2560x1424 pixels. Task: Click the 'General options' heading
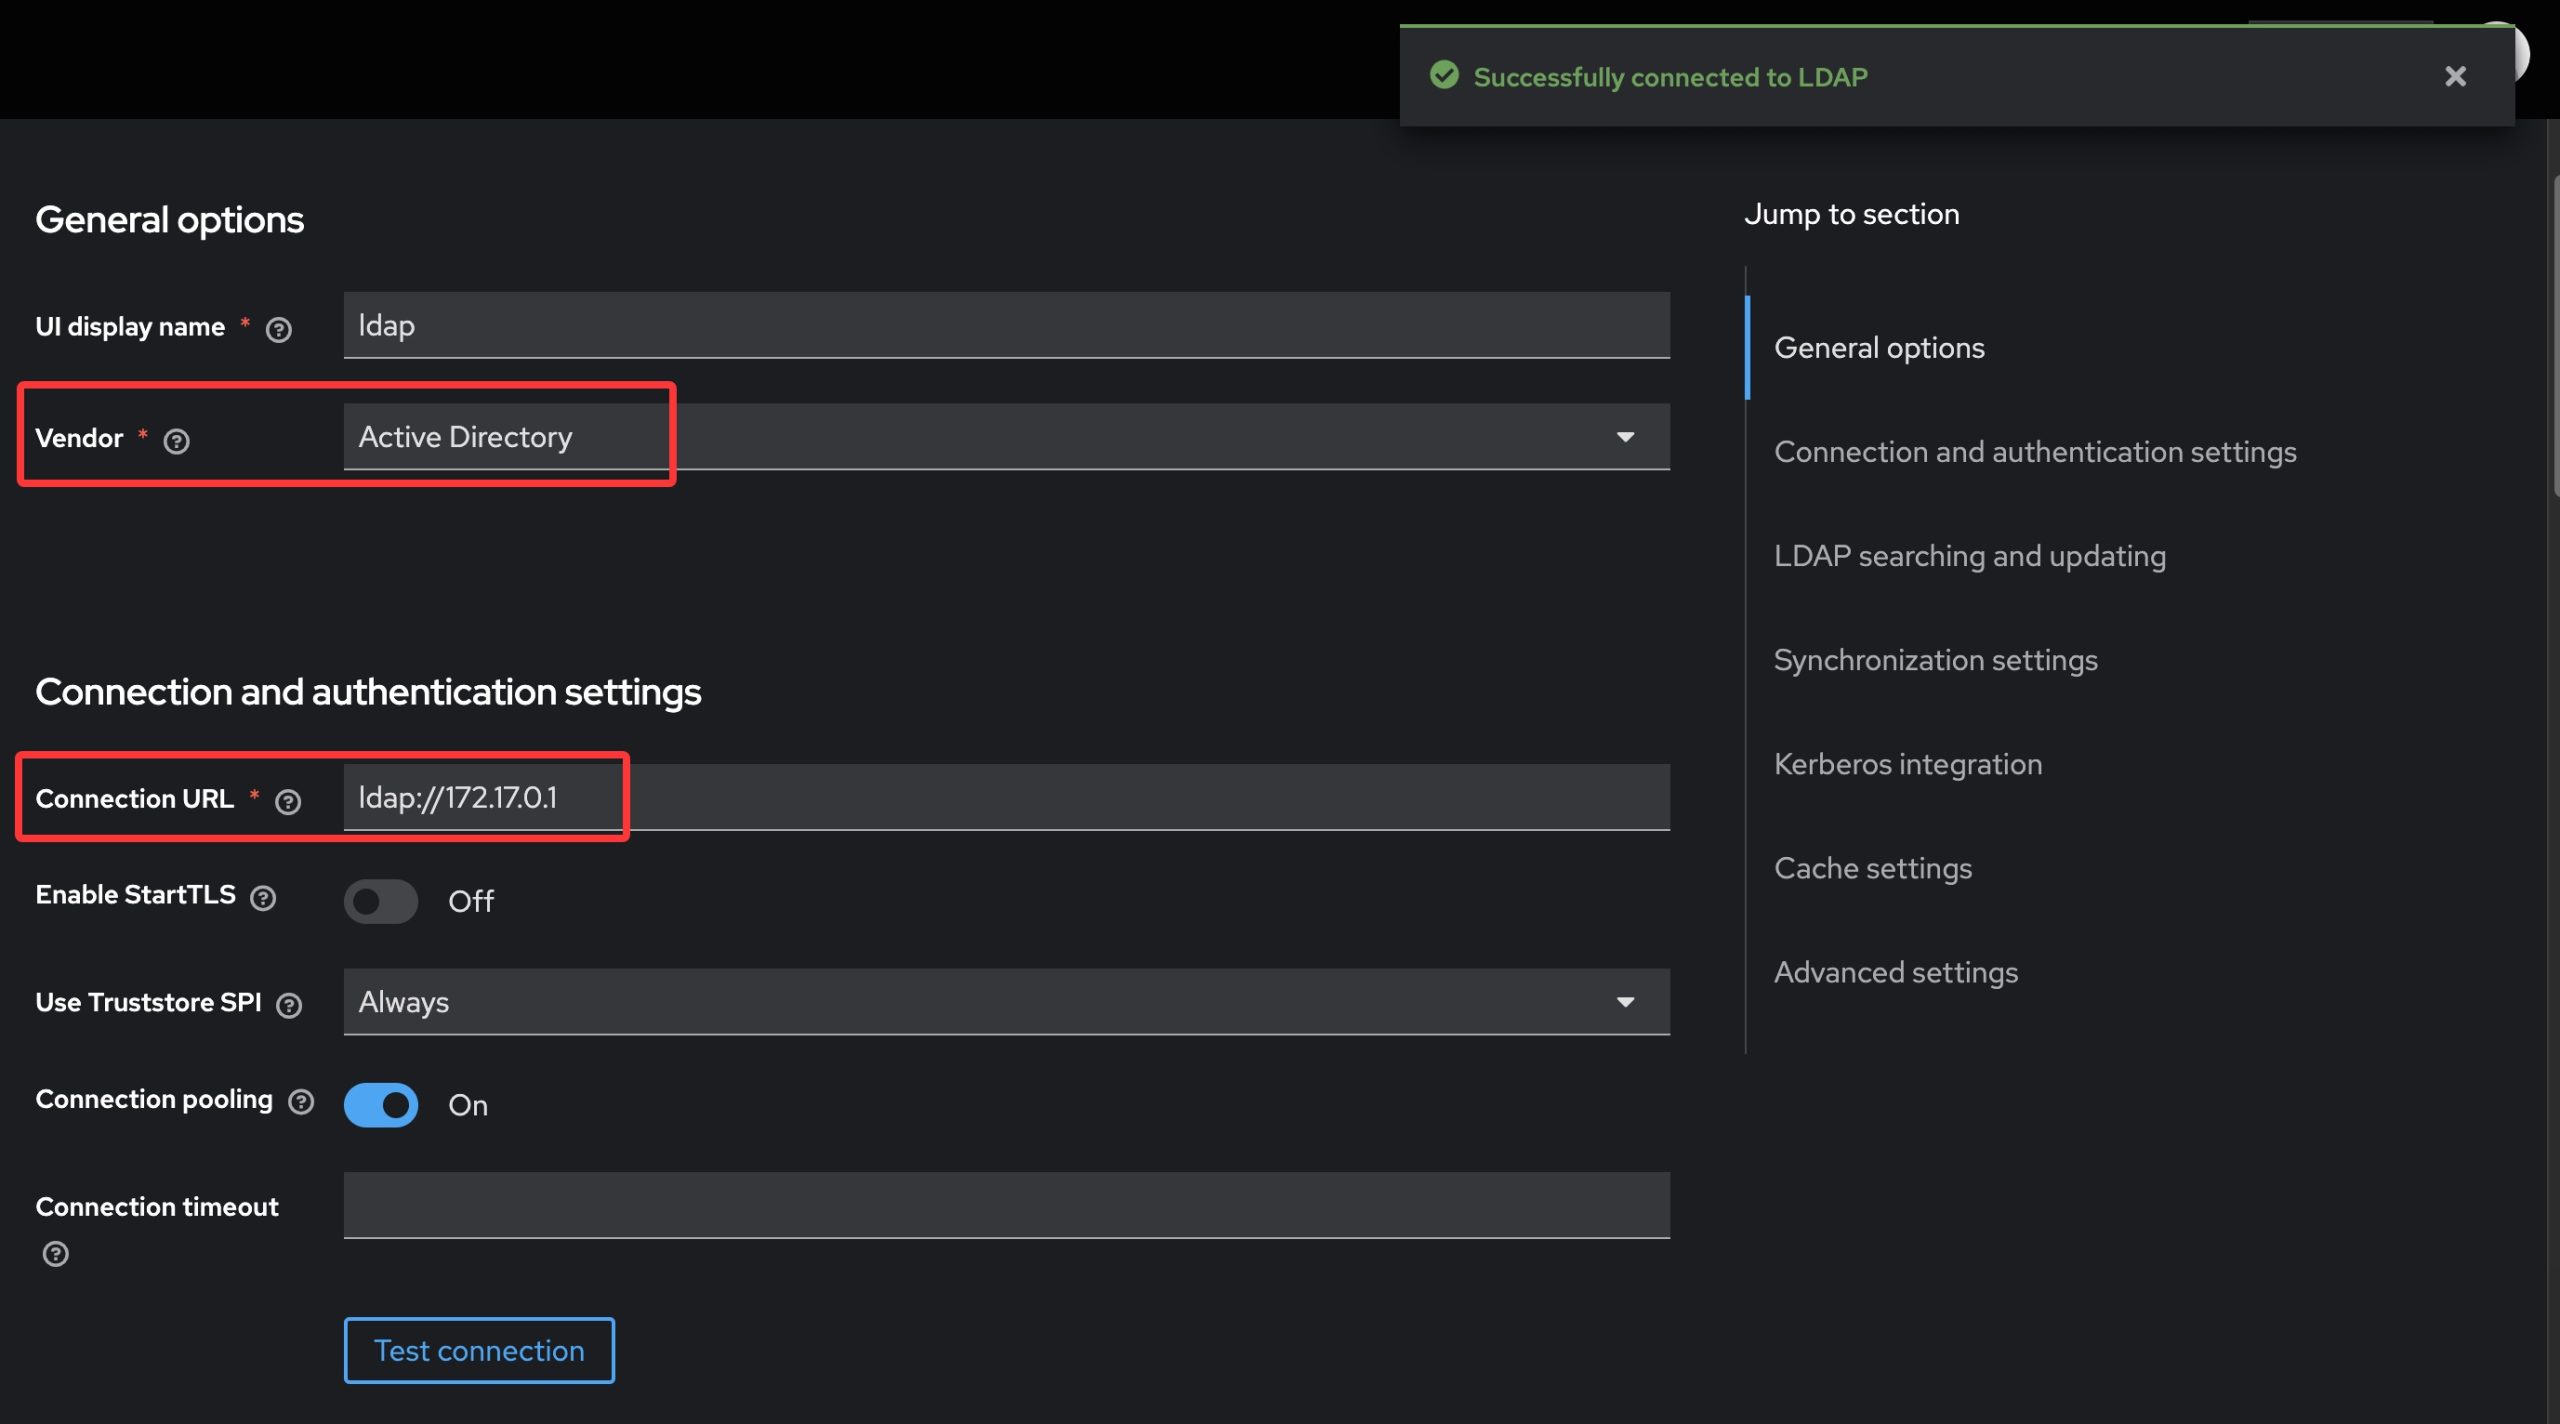click(x=169, y=219)
